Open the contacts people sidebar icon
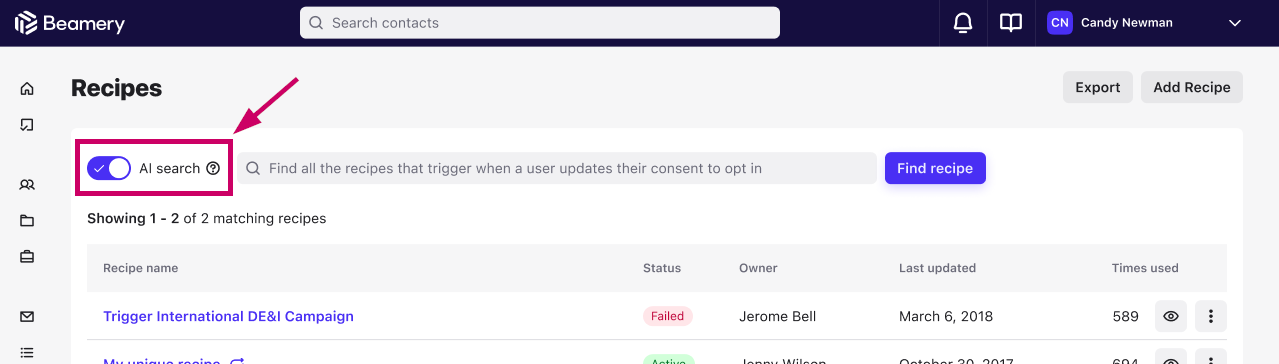The width and height of the screenshot is (1279, 364). (x=27, y=185)
